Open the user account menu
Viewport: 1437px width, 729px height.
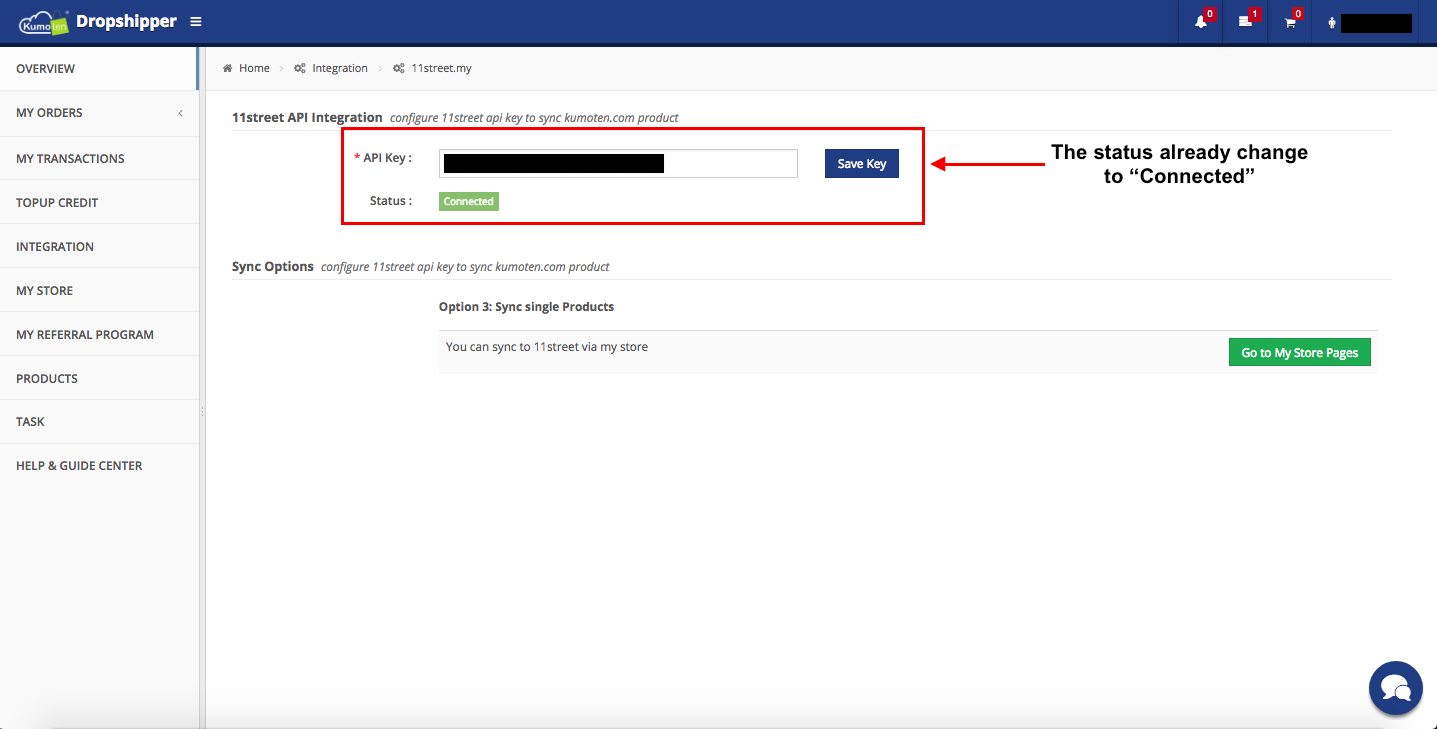pyautogui.click(x=1369, y=22)
